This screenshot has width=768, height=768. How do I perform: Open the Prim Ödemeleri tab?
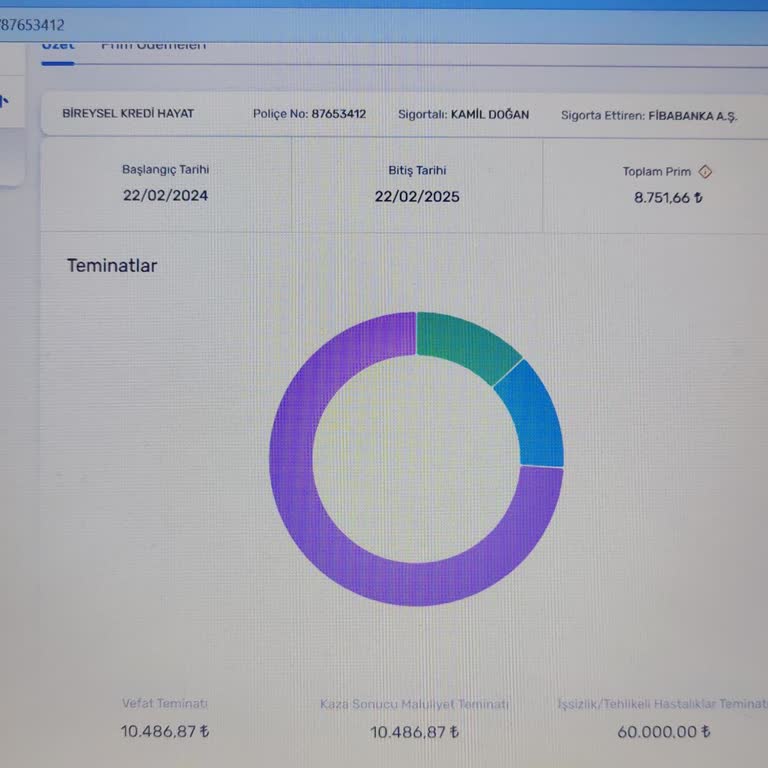tap(153, 46)
